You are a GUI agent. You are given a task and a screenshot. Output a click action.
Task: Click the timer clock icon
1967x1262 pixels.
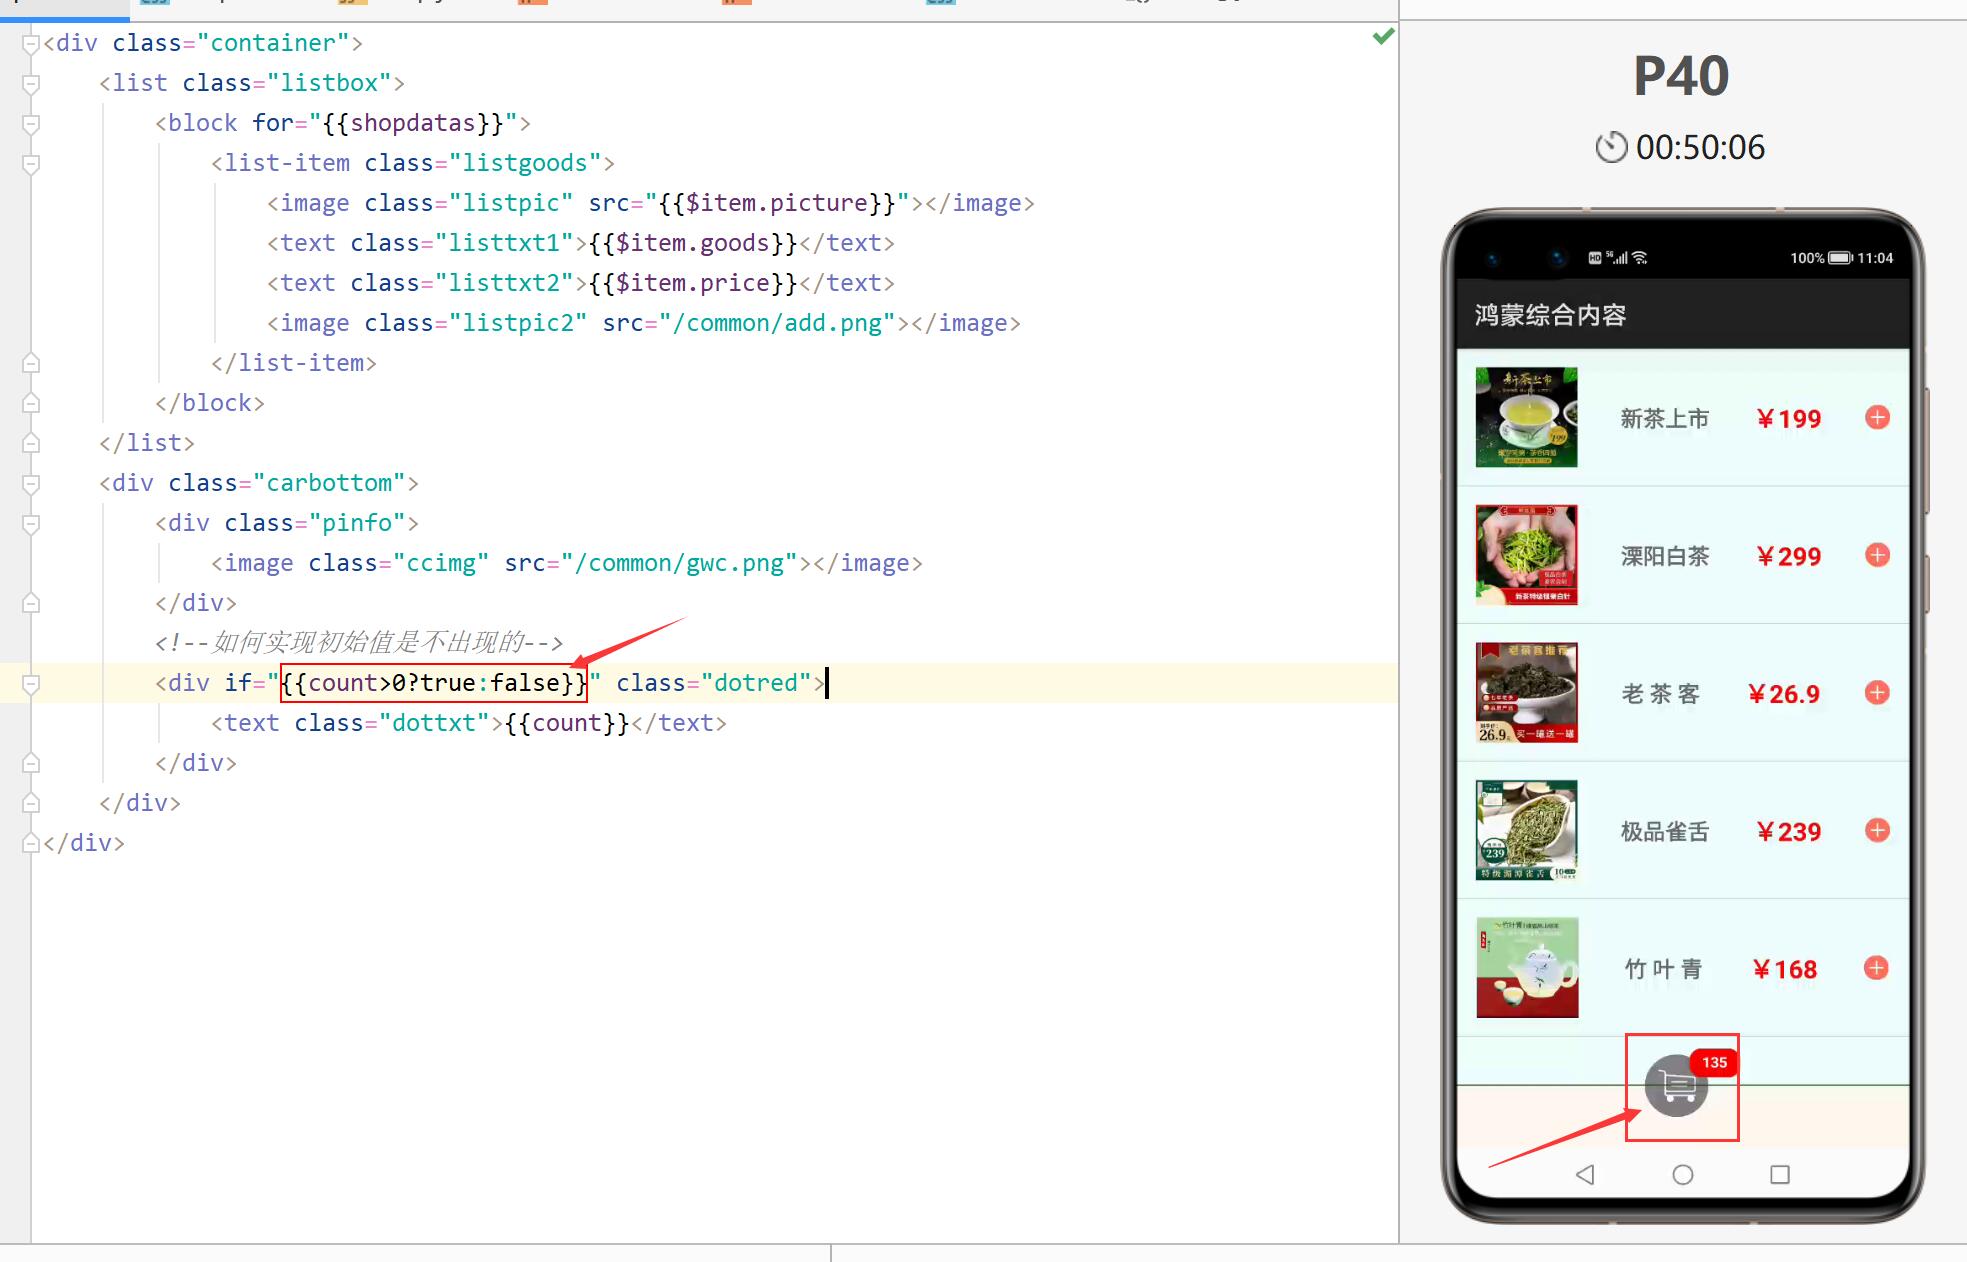1611,147
